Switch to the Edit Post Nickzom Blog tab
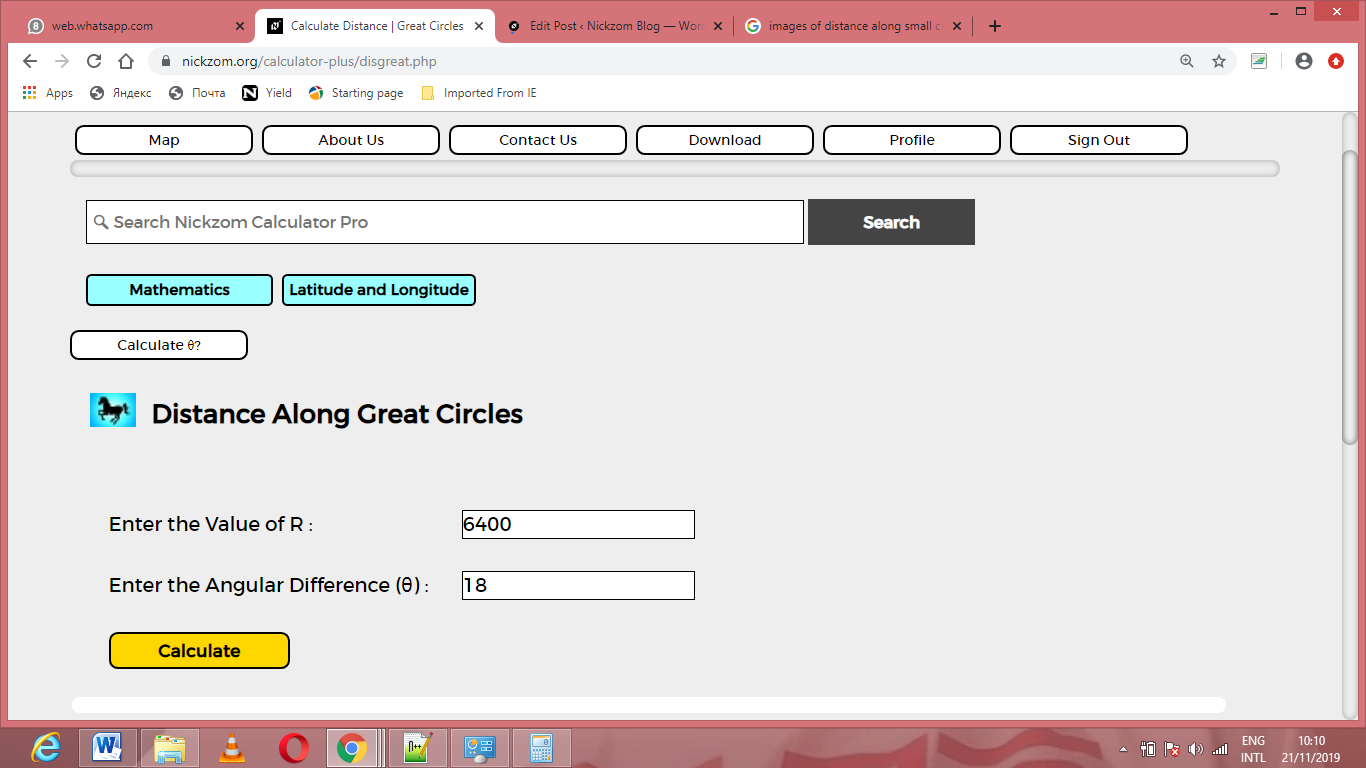Image resolution: width=1366 pixels, height=768 pixels. 614,26
